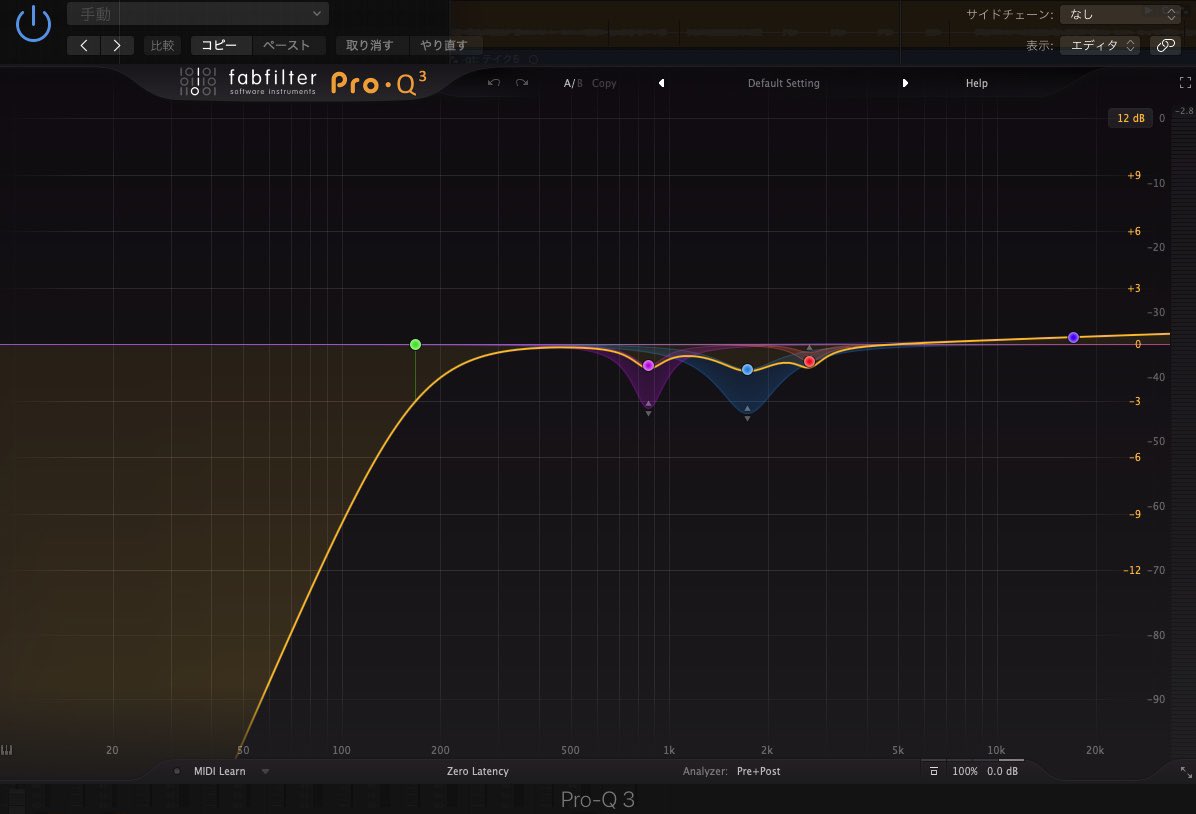
Task: Select the blue EQ band node
Action: pos(748,369)
